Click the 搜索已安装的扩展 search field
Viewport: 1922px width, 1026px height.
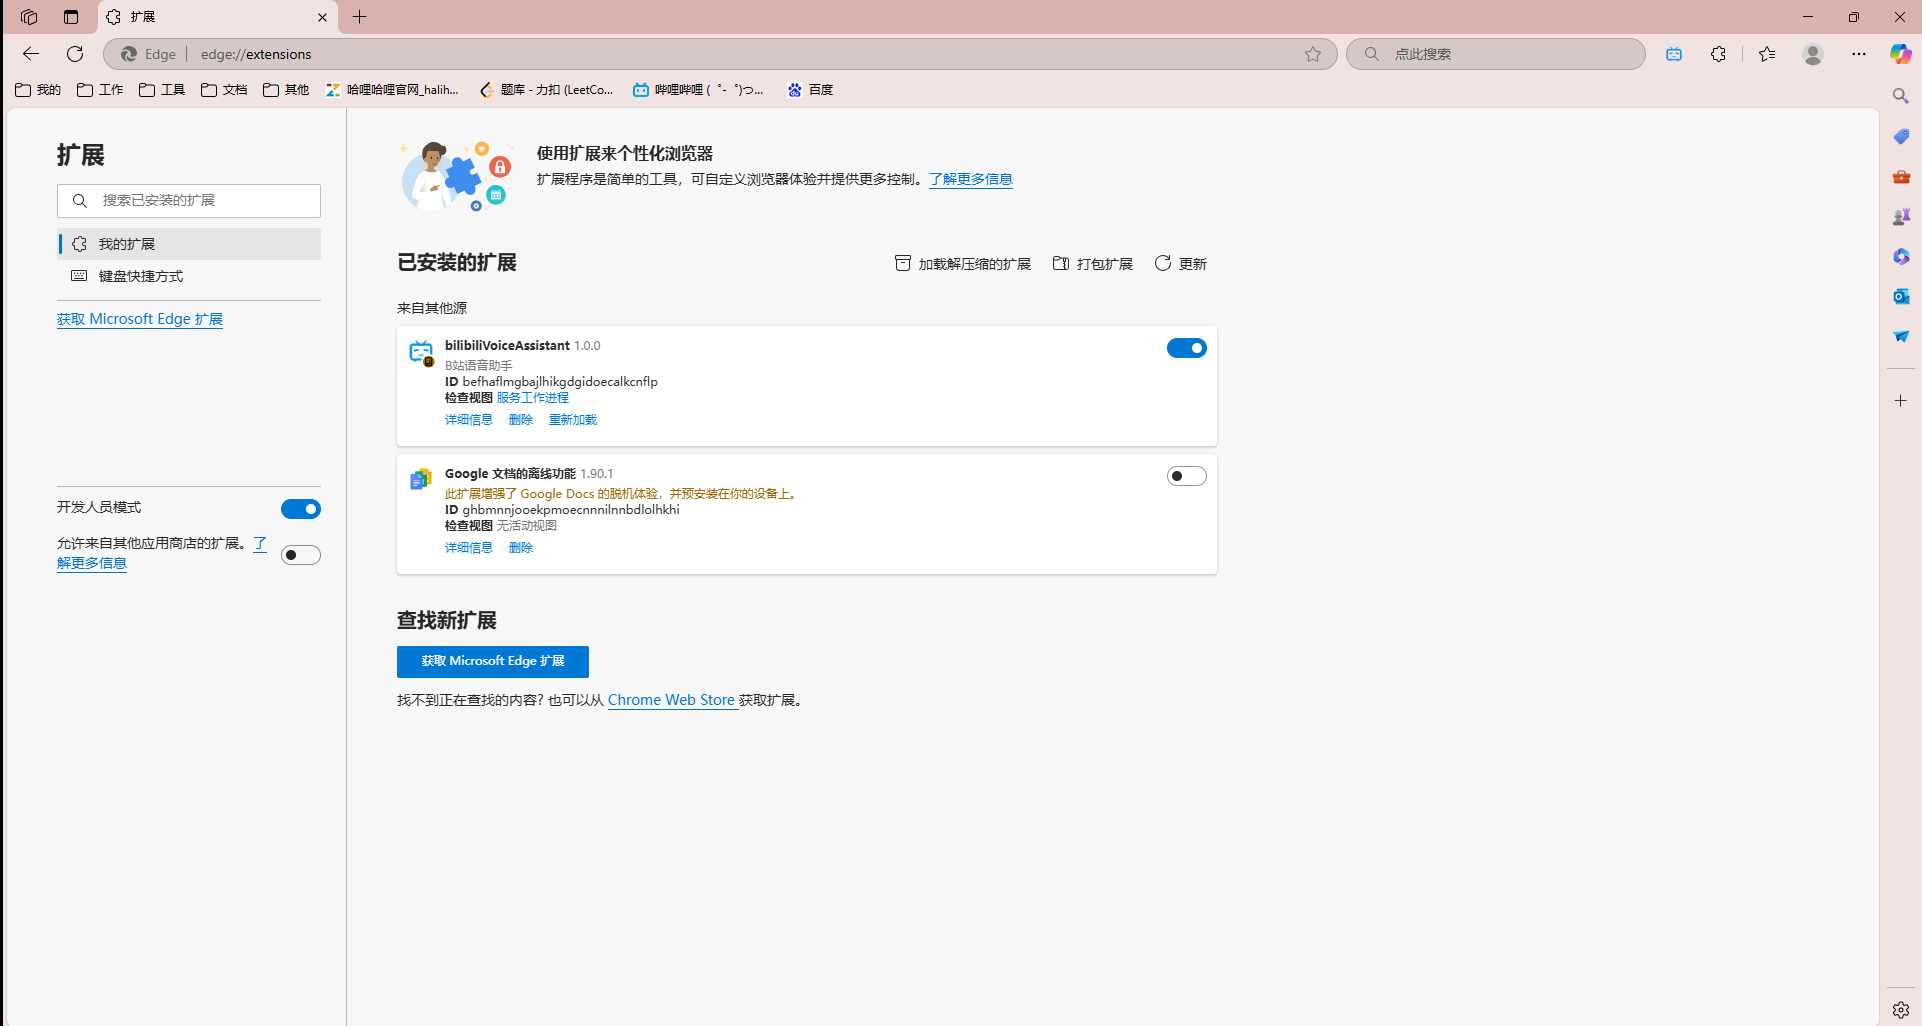point(189,201)
